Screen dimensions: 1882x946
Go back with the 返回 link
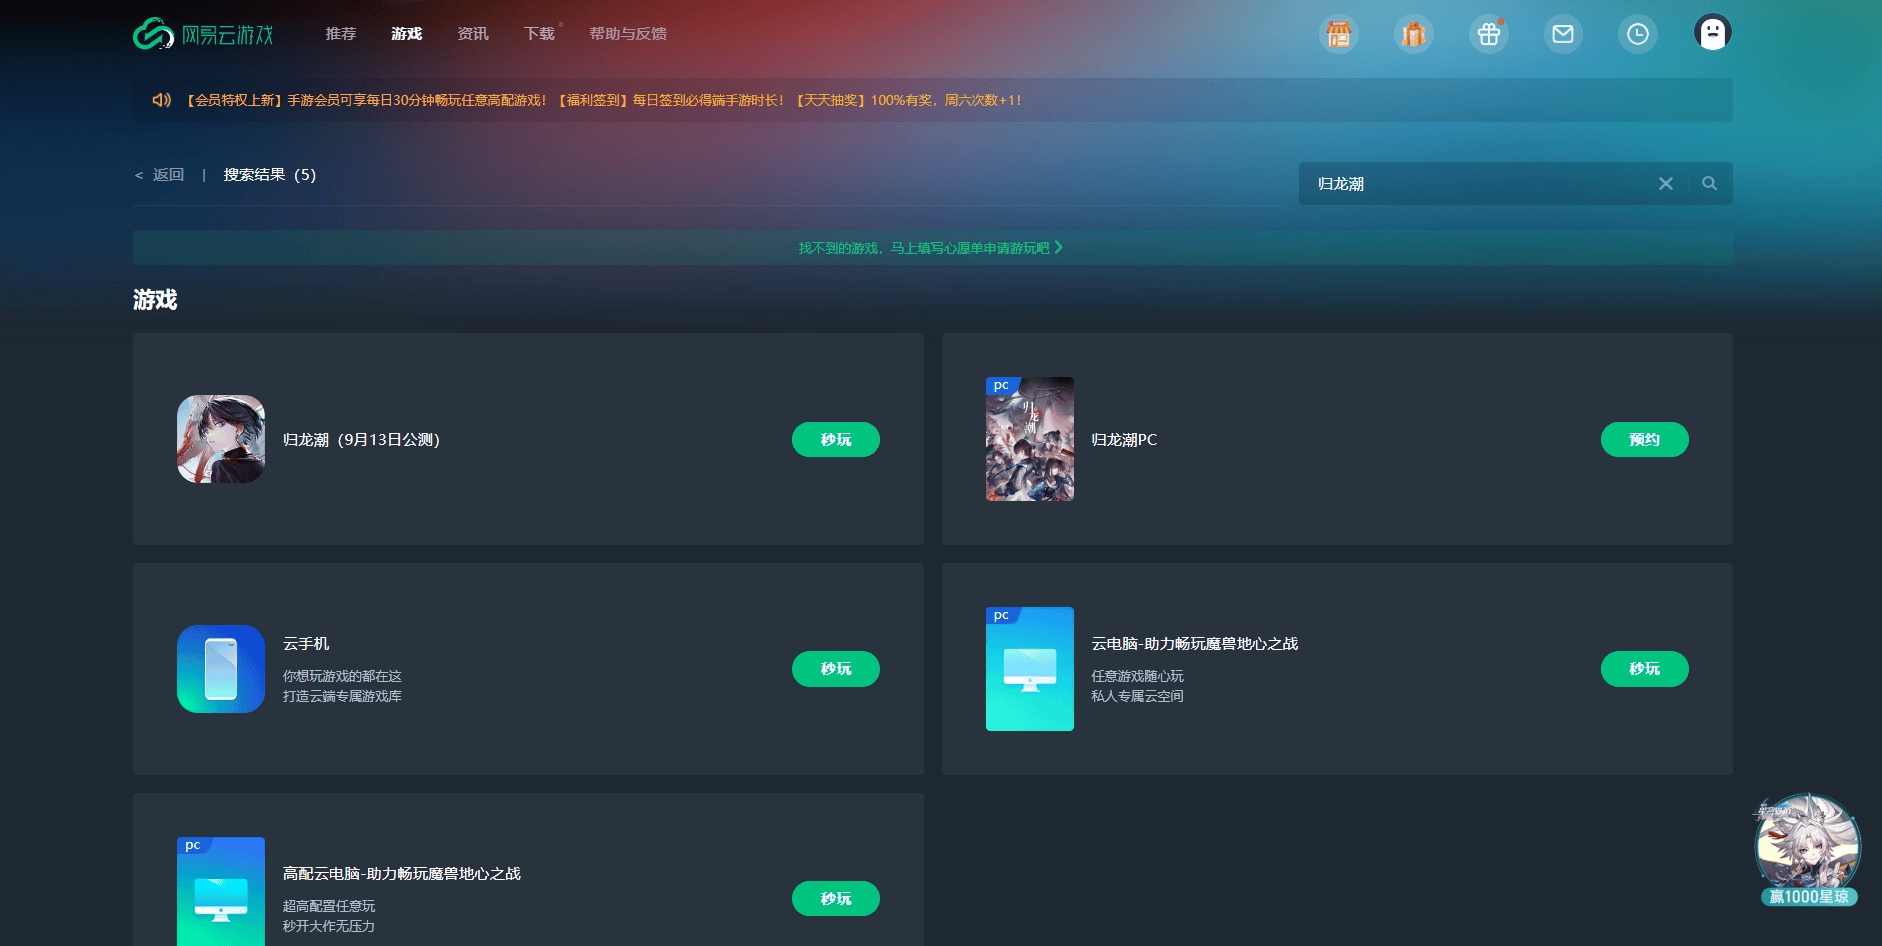tap(160, 175)
